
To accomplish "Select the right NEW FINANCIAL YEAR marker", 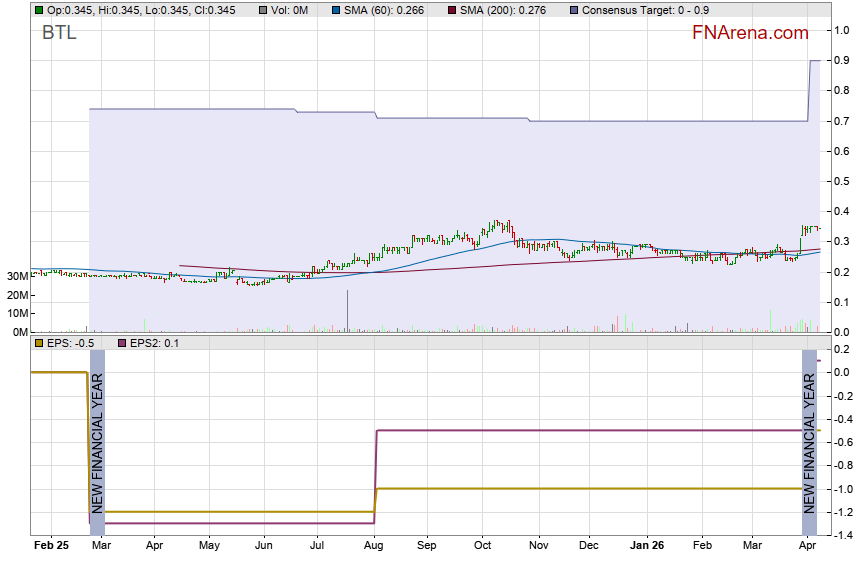I will click(x=809, y=441).
